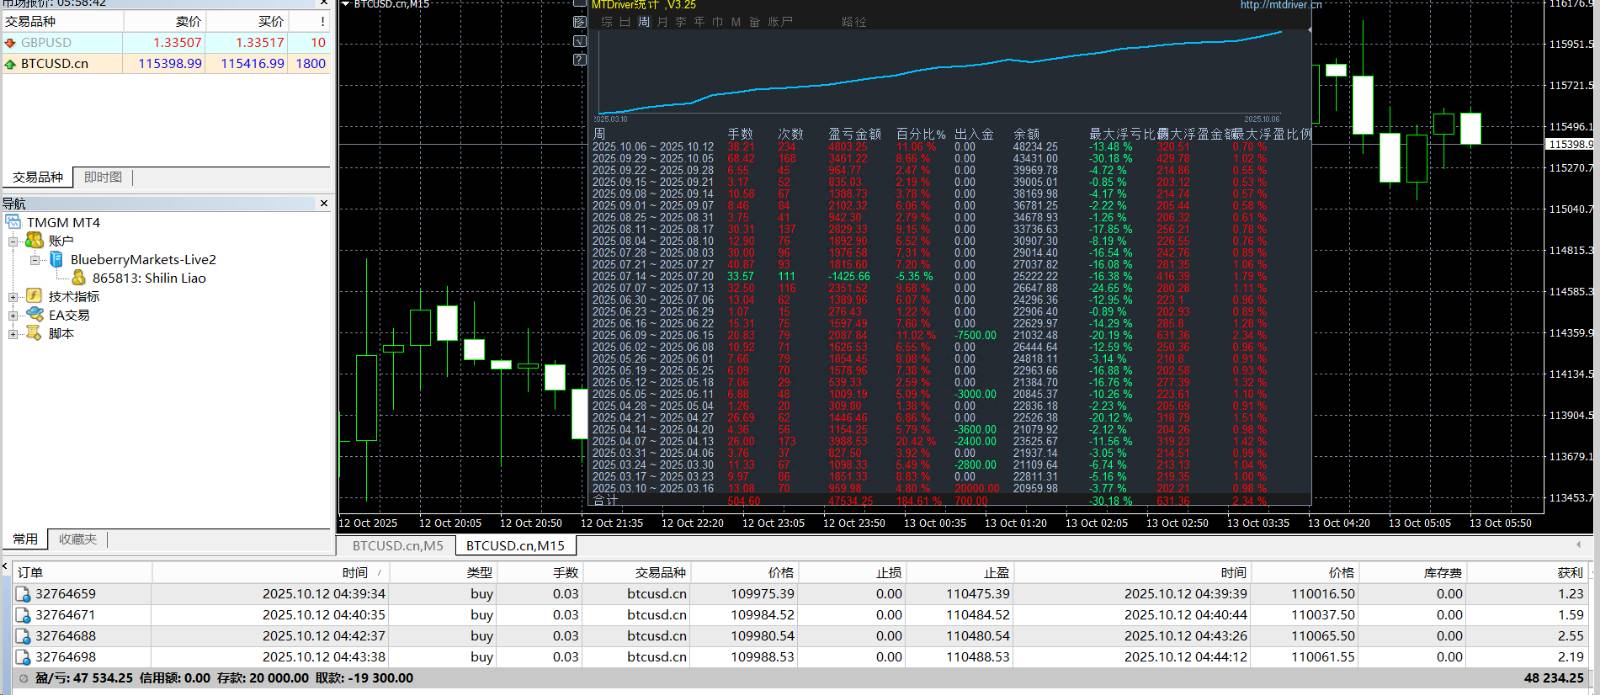Click the 脚本 scripts scroll icon

click(x=35, y=333)
